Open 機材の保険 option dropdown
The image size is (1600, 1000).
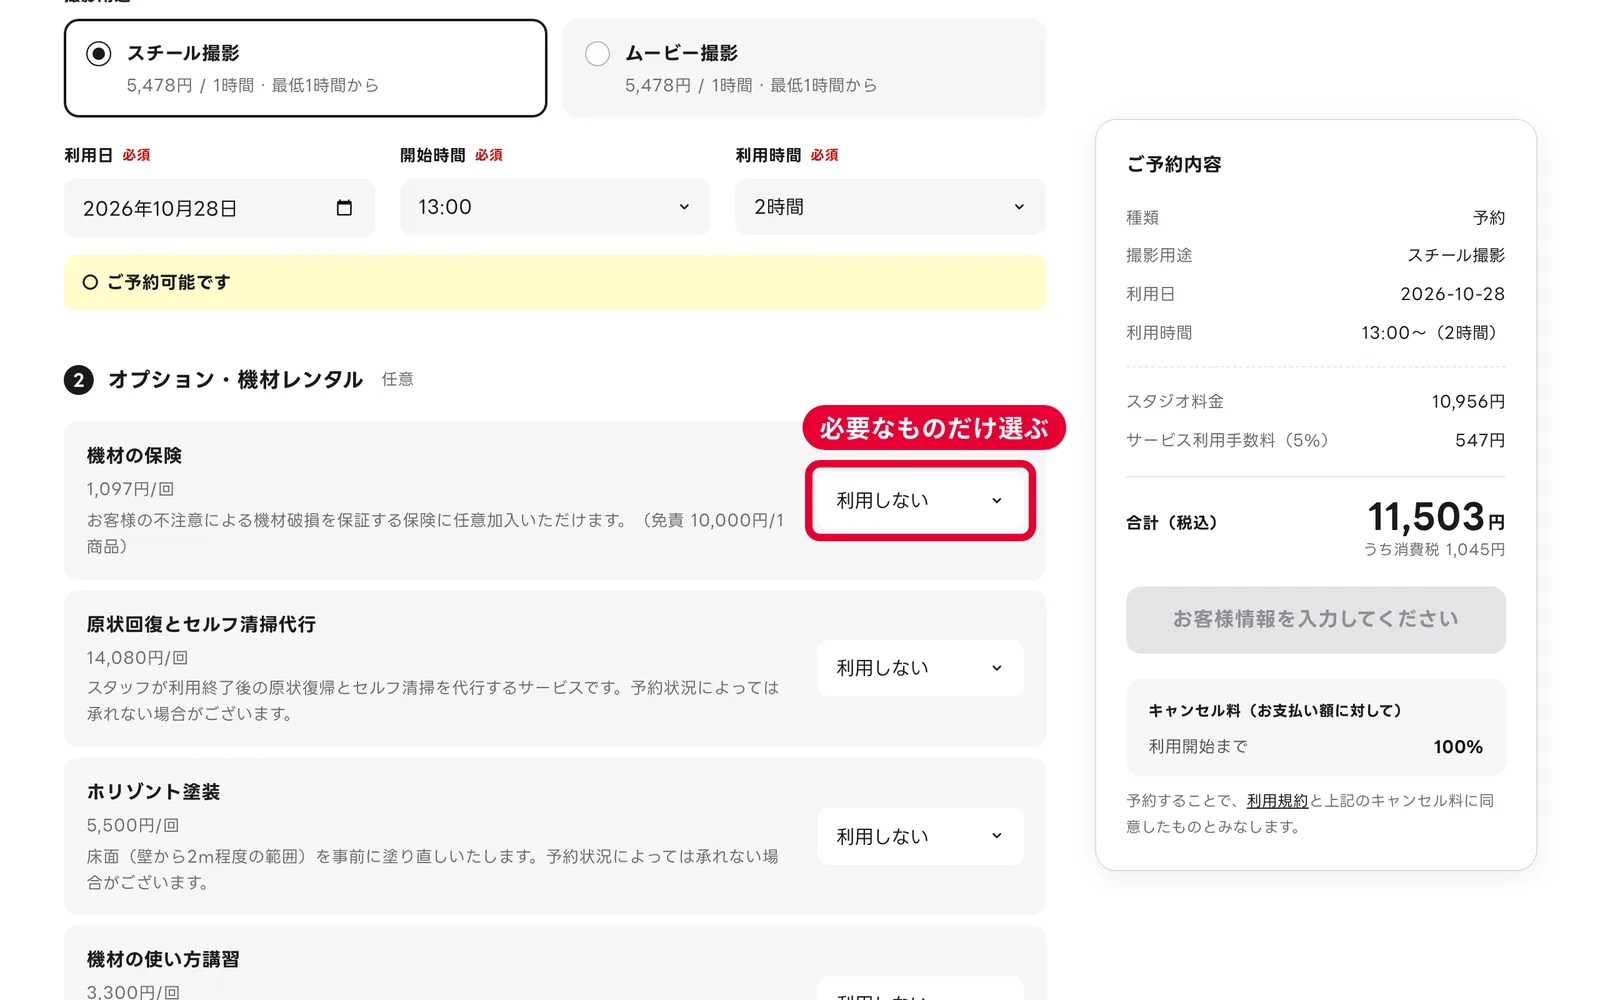coord(920,500)
